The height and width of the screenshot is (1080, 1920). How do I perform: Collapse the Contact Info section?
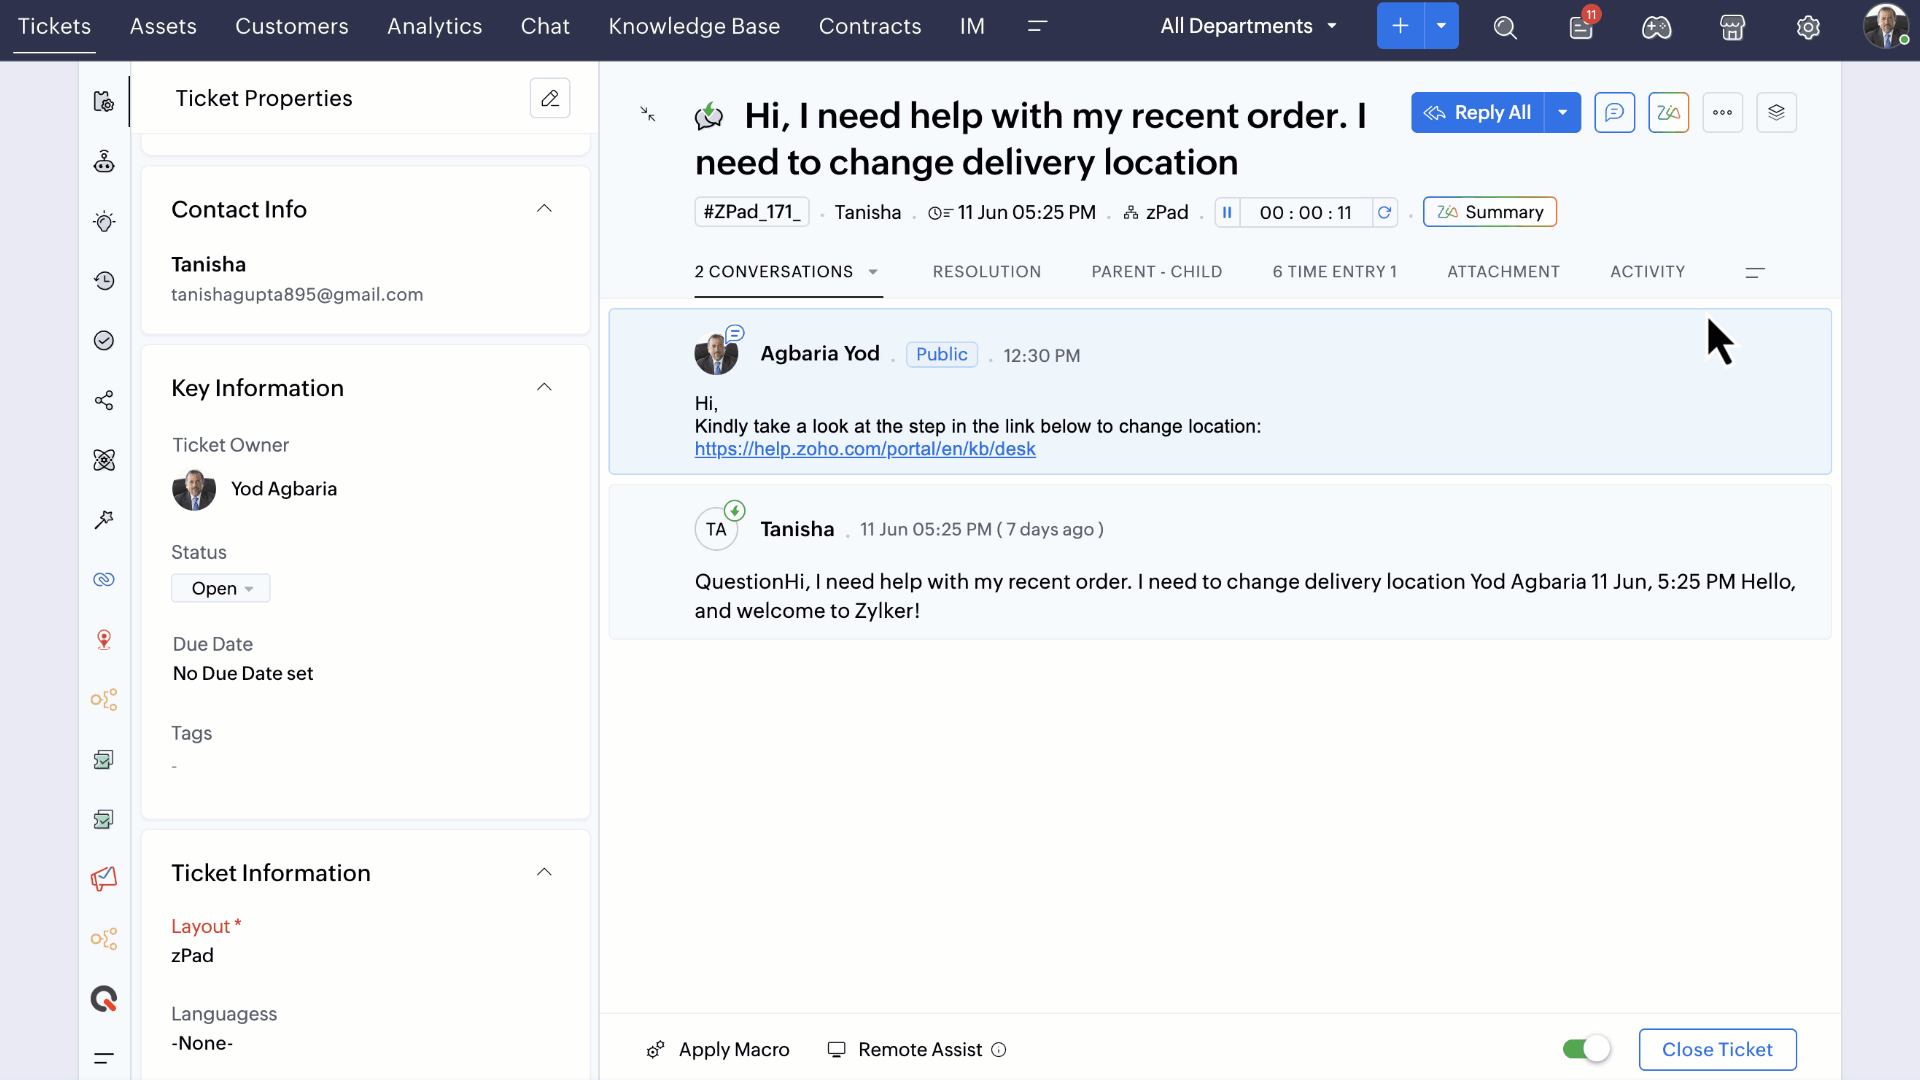coord(544,209)
